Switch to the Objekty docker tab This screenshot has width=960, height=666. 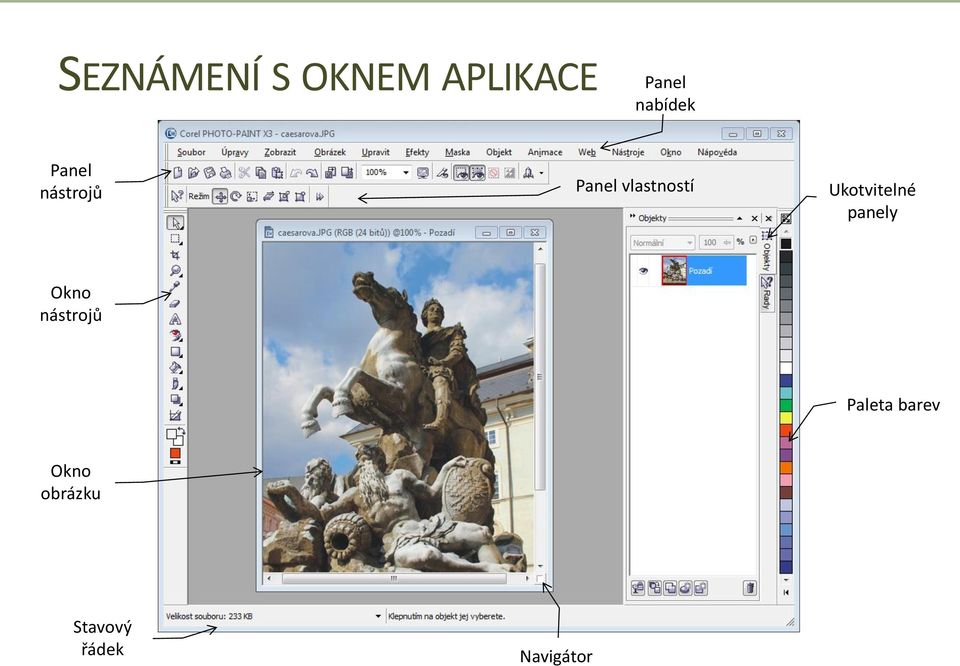coord(766,252)
